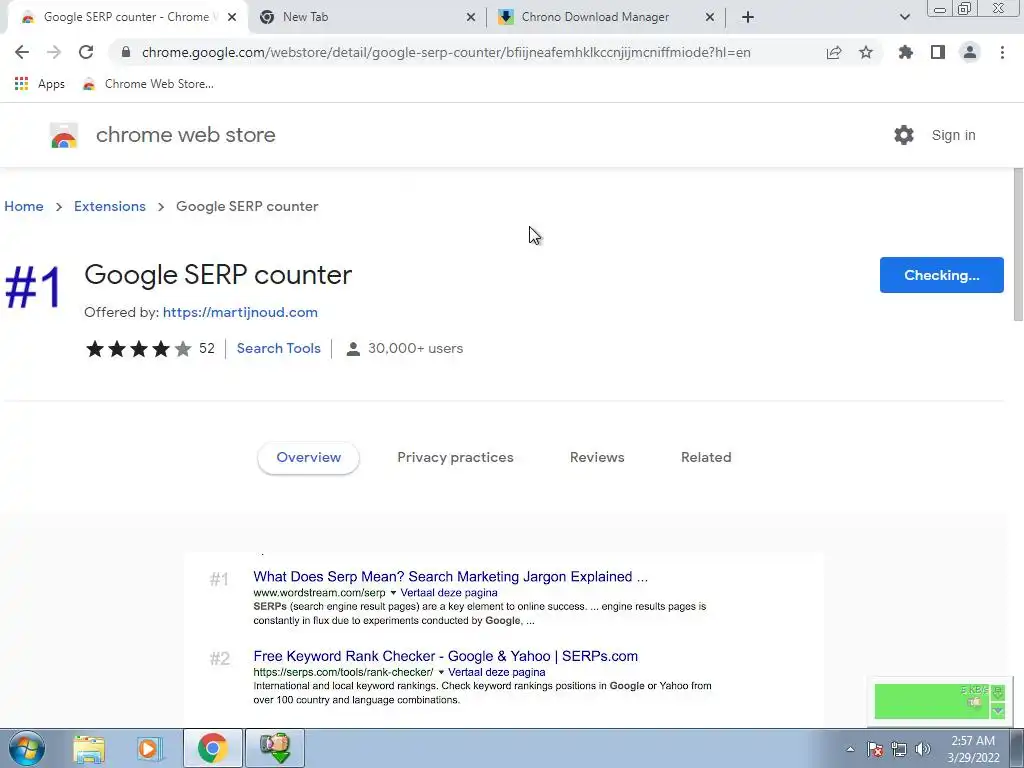Reload the page with the refresh icon

(86, 52)
